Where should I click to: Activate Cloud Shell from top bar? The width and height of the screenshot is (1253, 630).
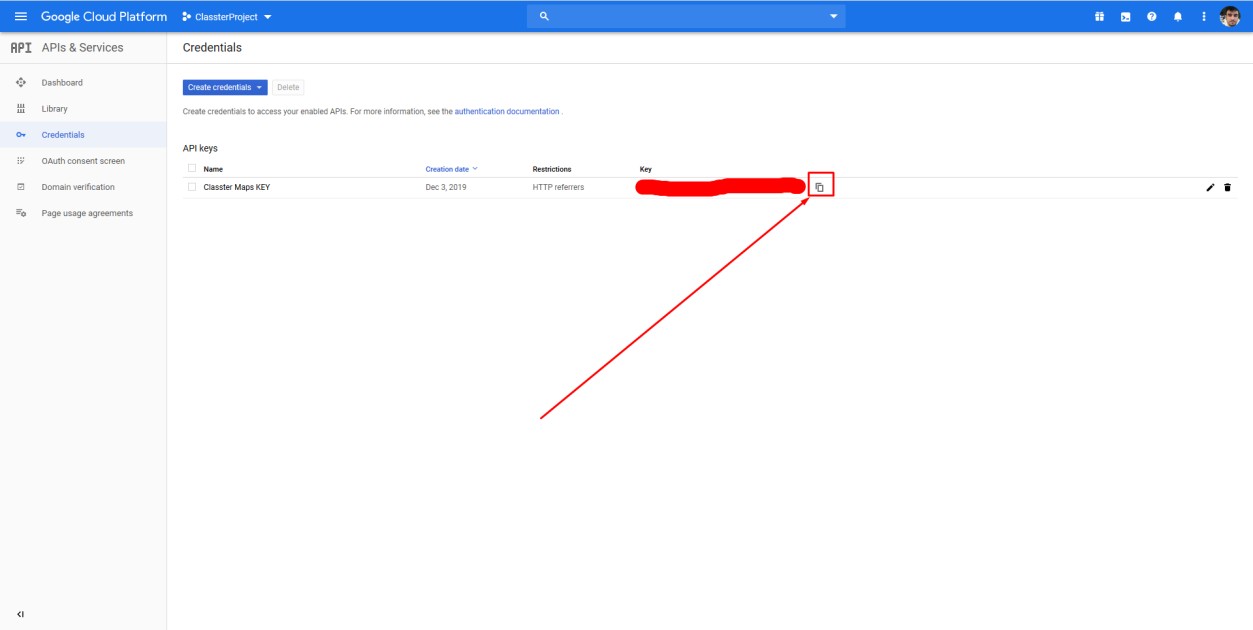[1125, 17]
